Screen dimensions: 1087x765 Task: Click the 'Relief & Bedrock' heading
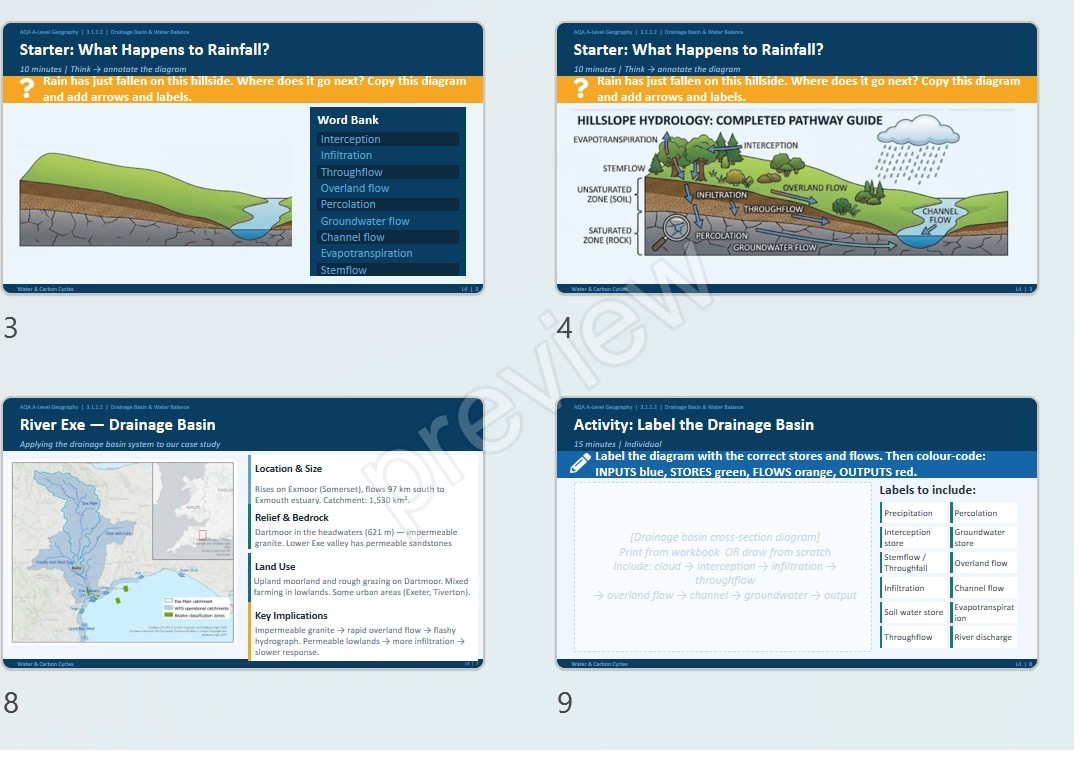[x=292, y=518]
